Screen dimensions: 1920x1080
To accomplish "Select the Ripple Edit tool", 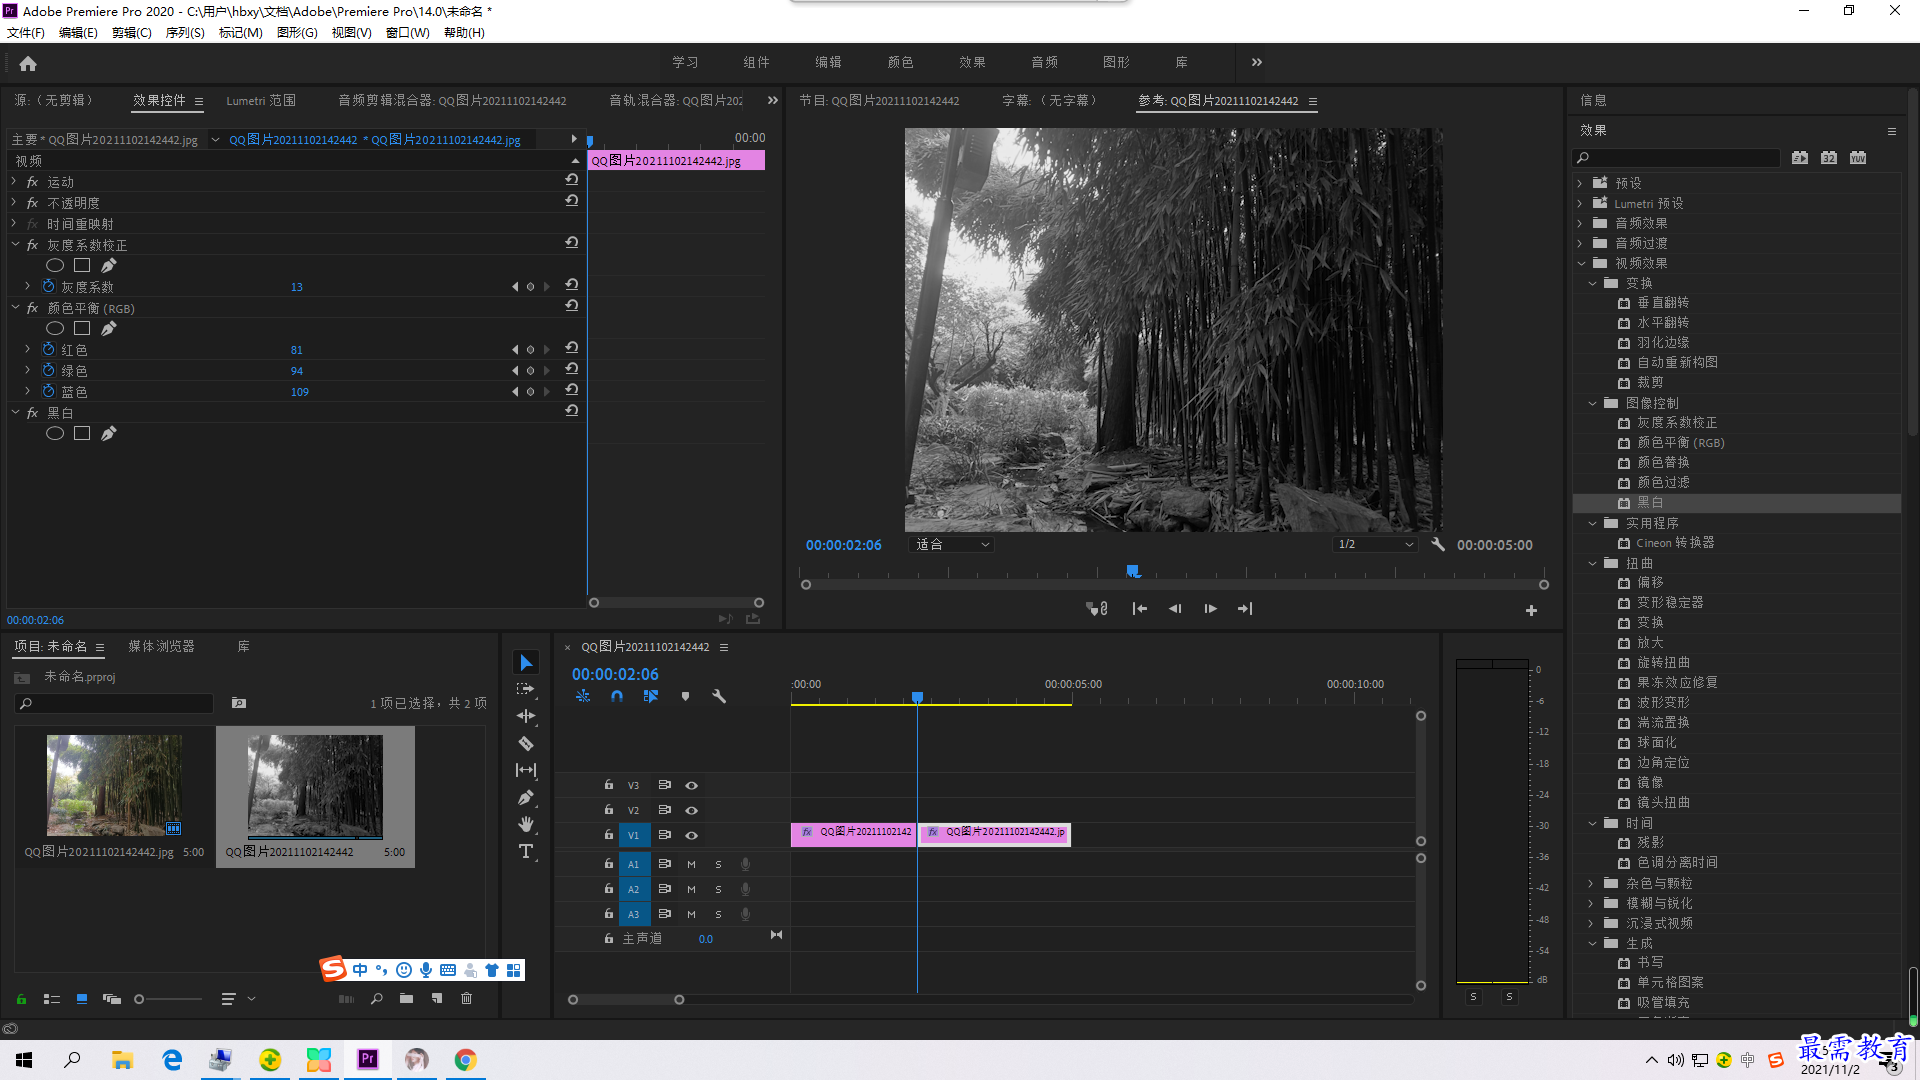I will (526, 716).
